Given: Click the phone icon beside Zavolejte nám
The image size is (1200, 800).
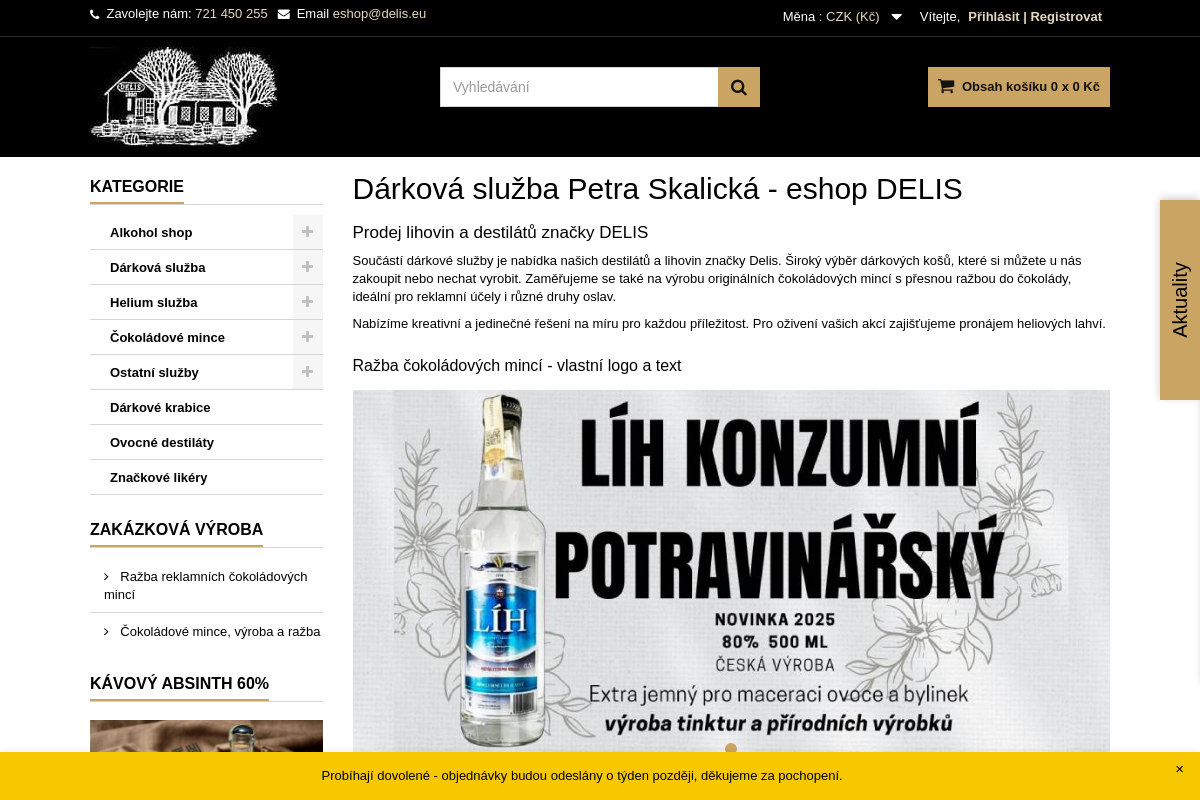Looking at the screenshot, I should click(95, 14).
